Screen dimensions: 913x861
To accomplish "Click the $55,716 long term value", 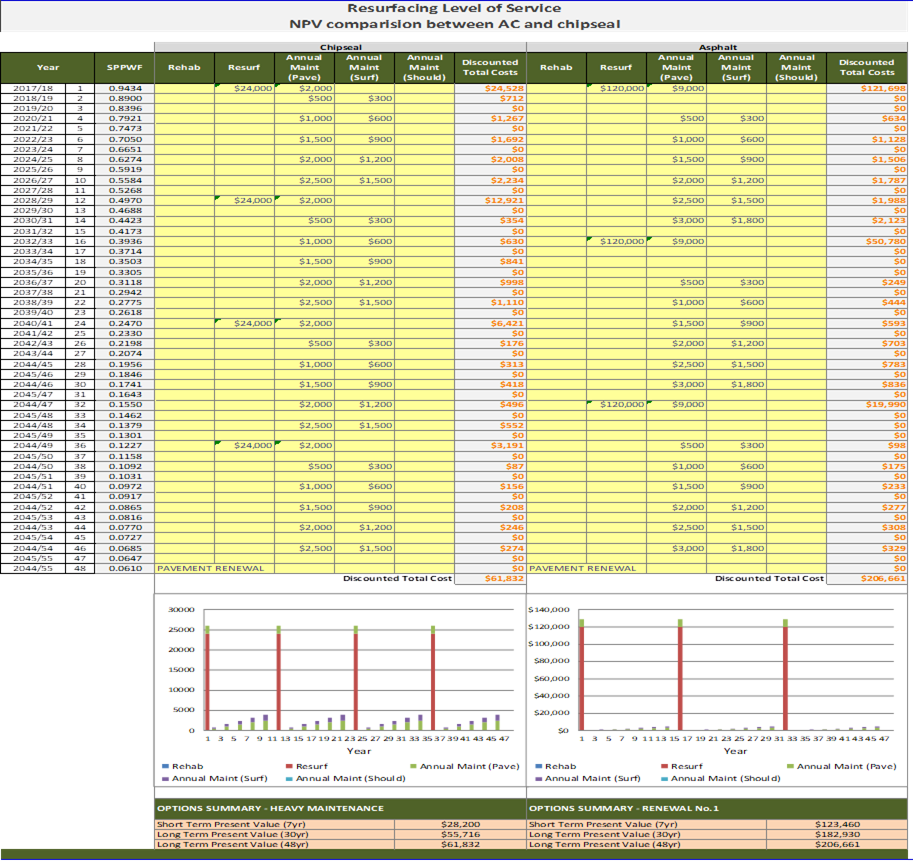I will (460, 834).
